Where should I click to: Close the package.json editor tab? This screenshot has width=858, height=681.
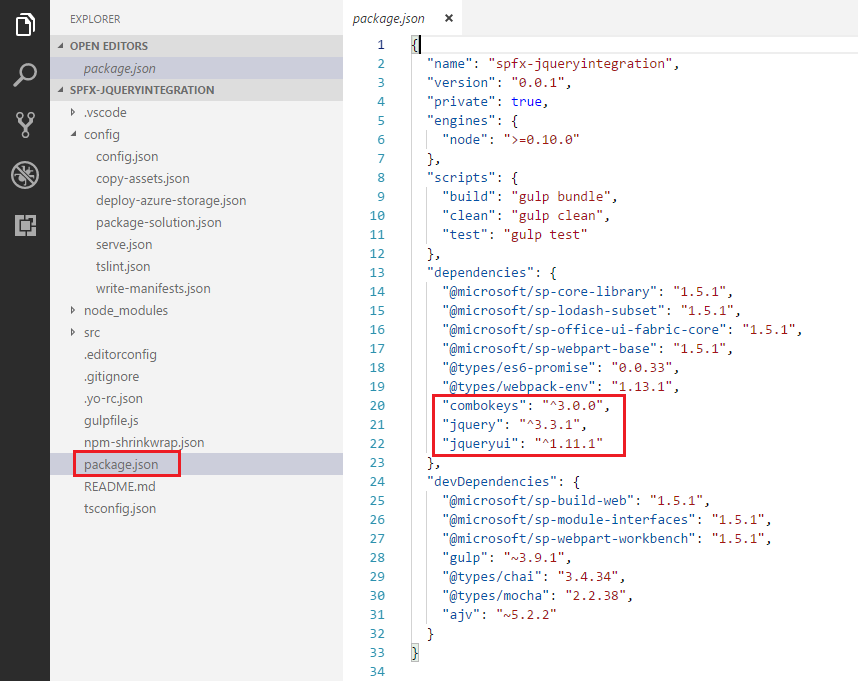(x=448, y=19)
